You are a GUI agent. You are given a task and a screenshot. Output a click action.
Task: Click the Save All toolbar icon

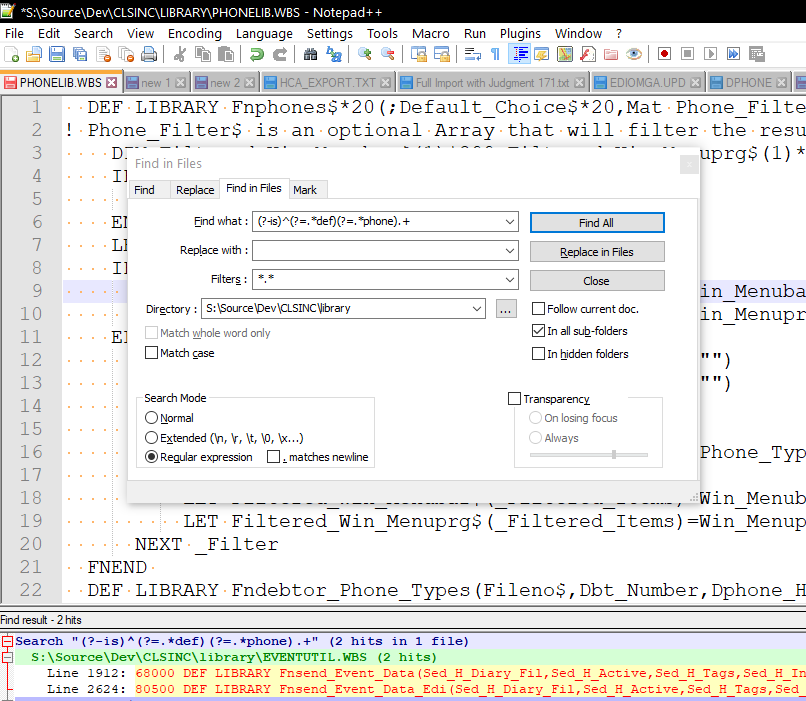tap(80, 54)
